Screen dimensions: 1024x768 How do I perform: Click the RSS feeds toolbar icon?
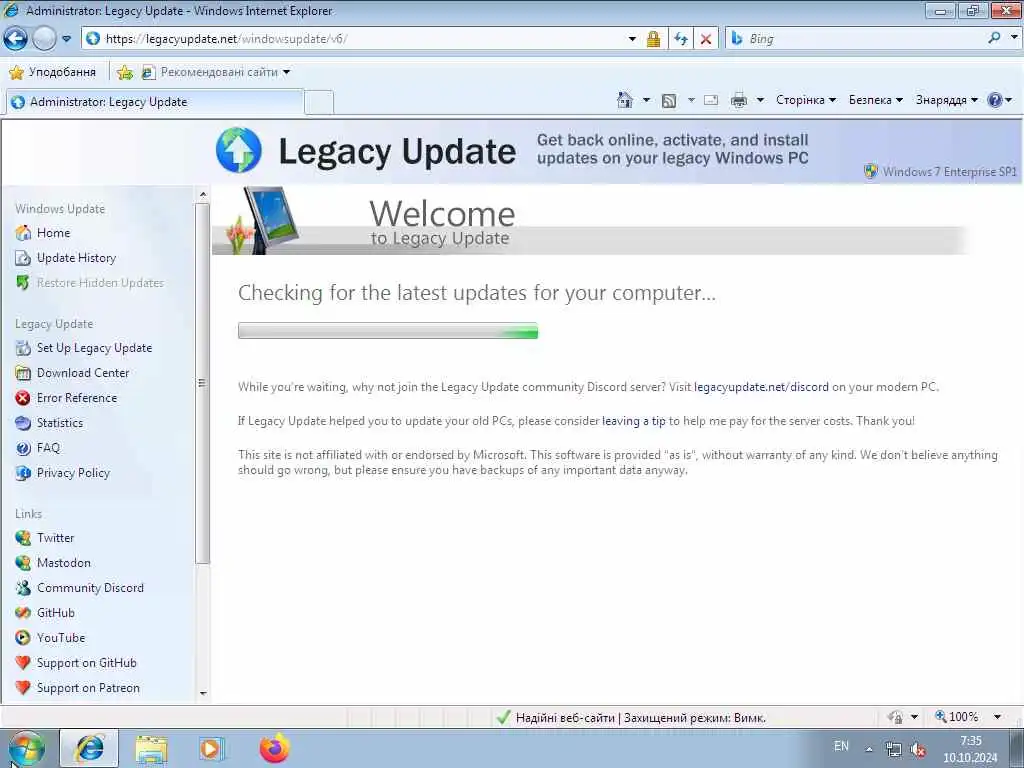click(669, 101)
